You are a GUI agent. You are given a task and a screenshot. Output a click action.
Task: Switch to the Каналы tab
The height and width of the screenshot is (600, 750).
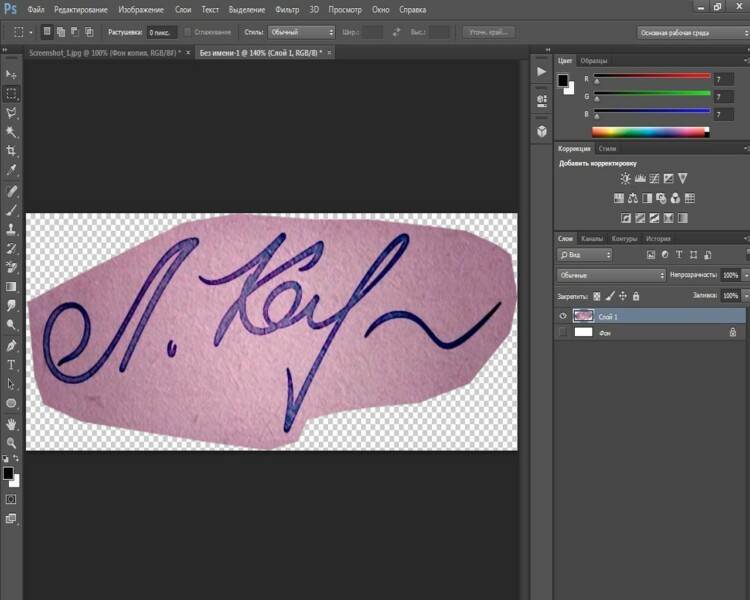tap(592, 239)
